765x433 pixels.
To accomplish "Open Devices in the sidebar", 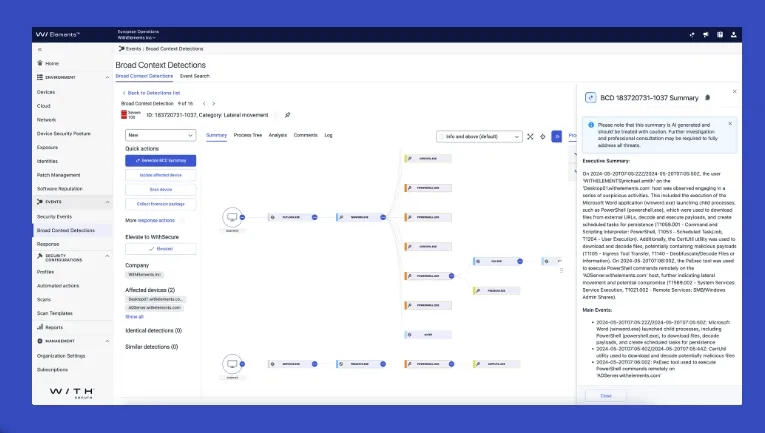I will (x=46, y=92).
